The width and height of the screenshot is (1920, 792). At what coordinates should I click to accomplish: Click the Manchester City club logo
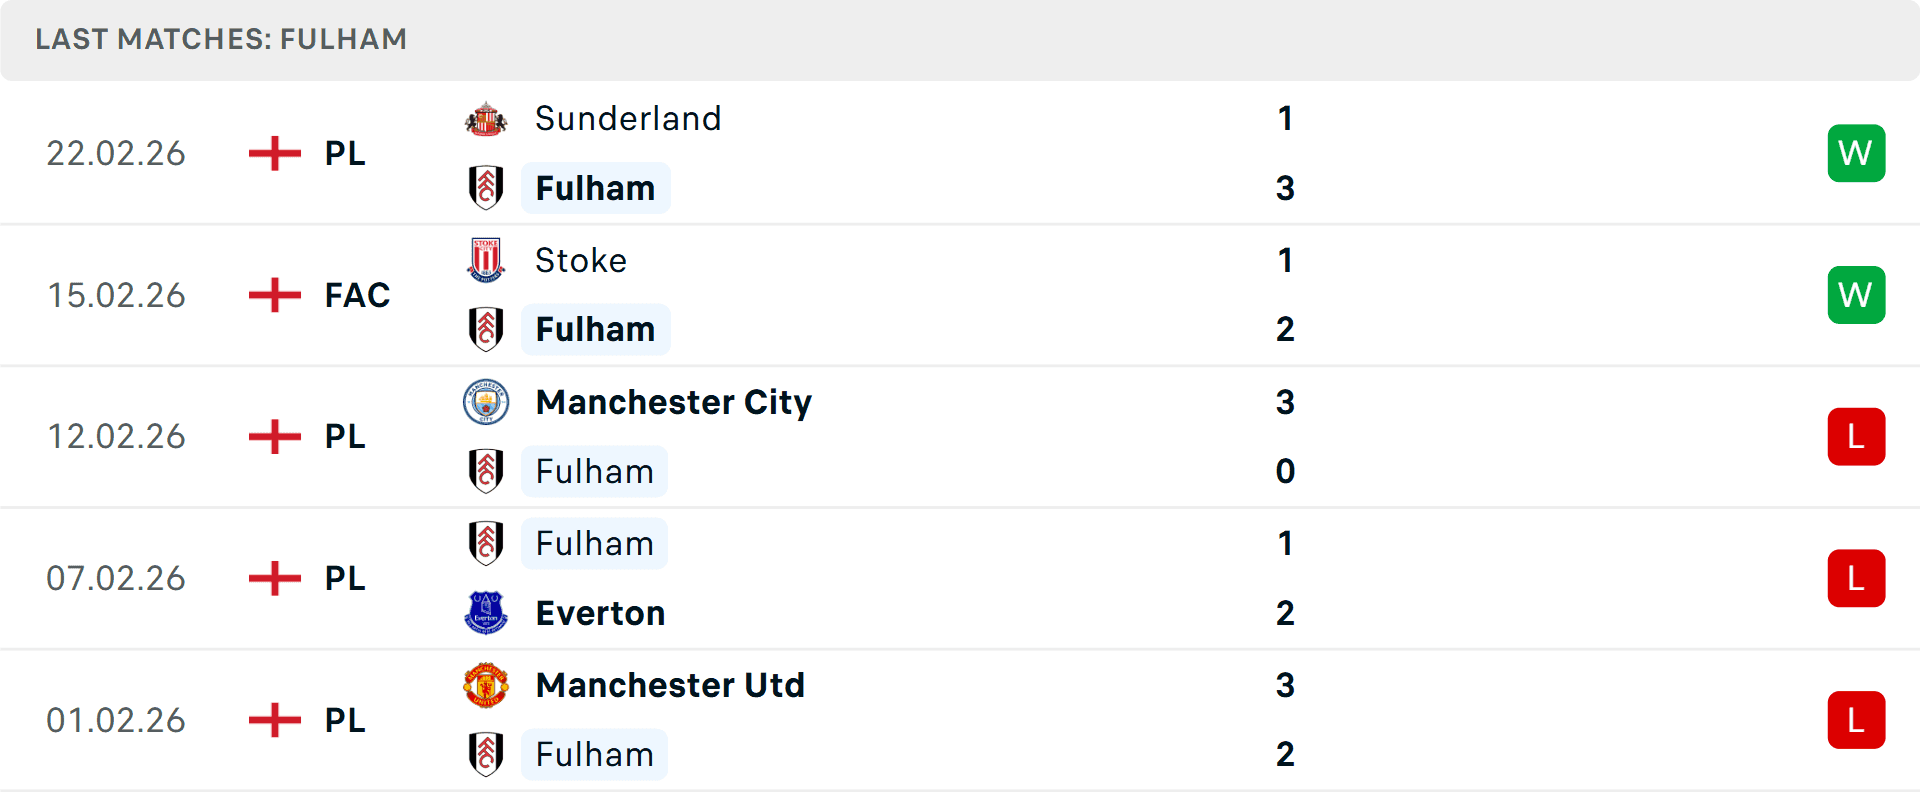tap(486, 403)
